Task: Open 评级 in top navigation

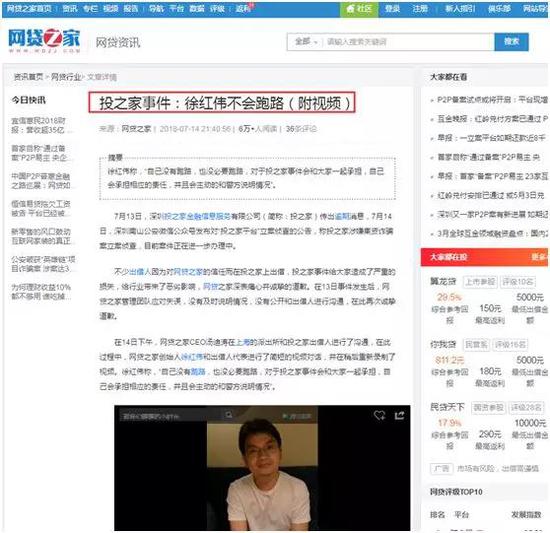Action: click(217, 8)
